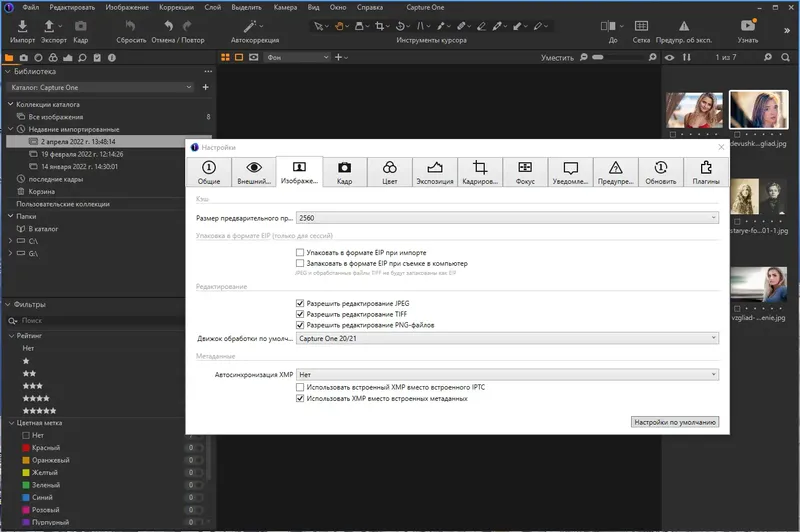Disable JPEG editing checkbox
This screenshot has height=532, width=800.
(300, 303)
